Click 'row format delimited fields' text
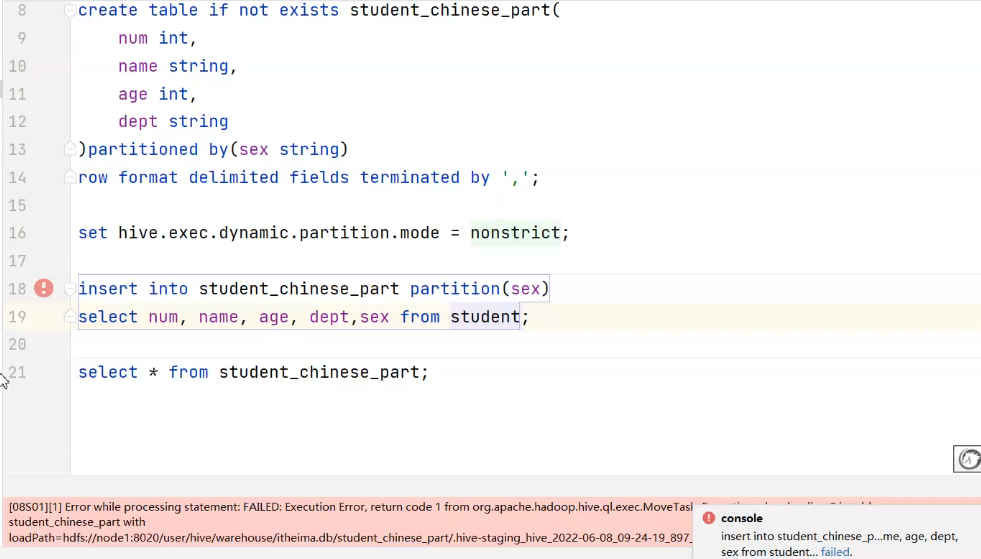The height and width of the screenshot is (559, 981). tap(213, 178)
